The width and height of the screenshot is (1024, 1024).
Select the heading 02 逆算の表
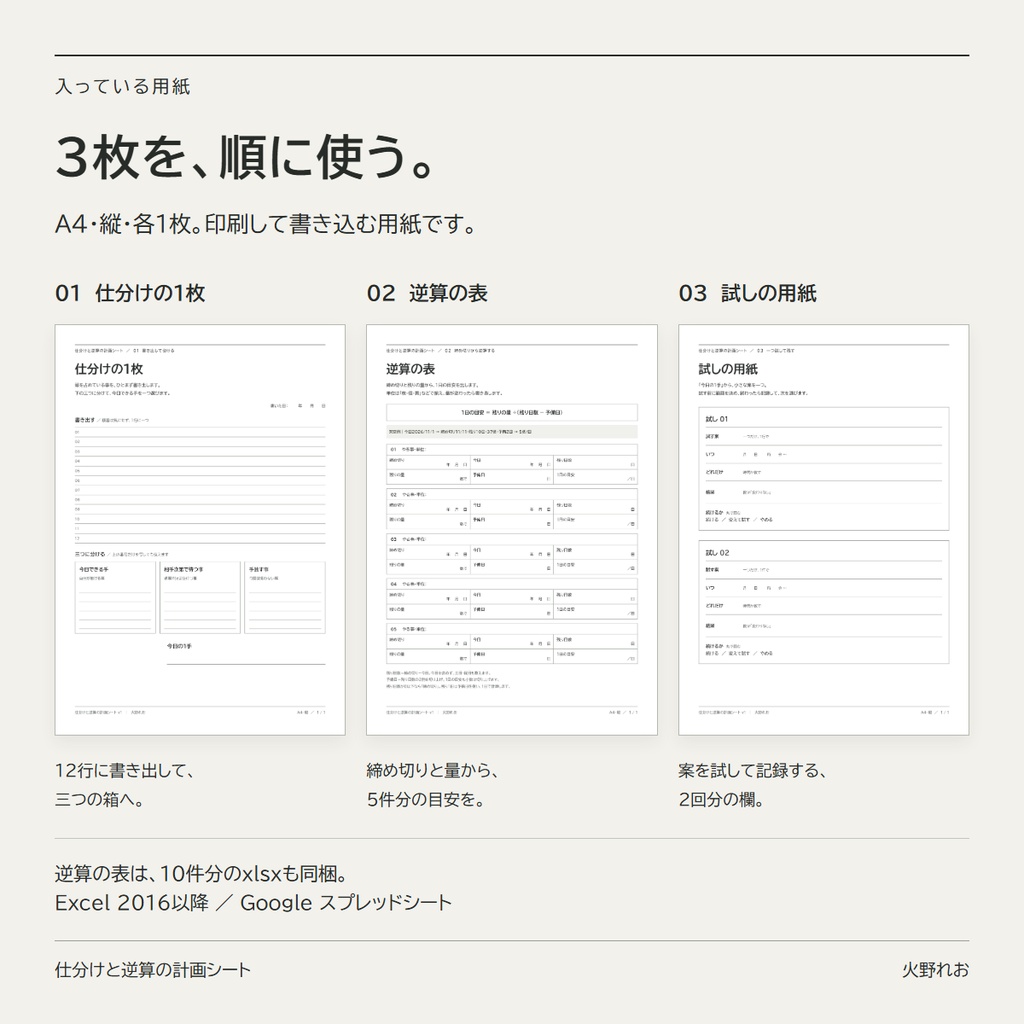[427, 293]
